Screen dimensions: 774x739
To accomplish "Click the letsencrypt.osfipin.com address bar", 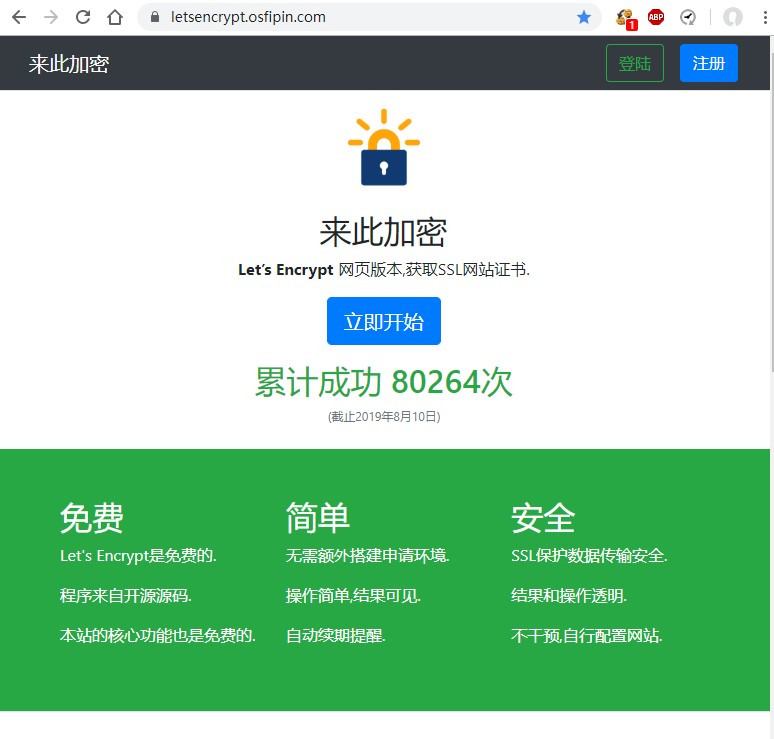I will pos(368,17).
